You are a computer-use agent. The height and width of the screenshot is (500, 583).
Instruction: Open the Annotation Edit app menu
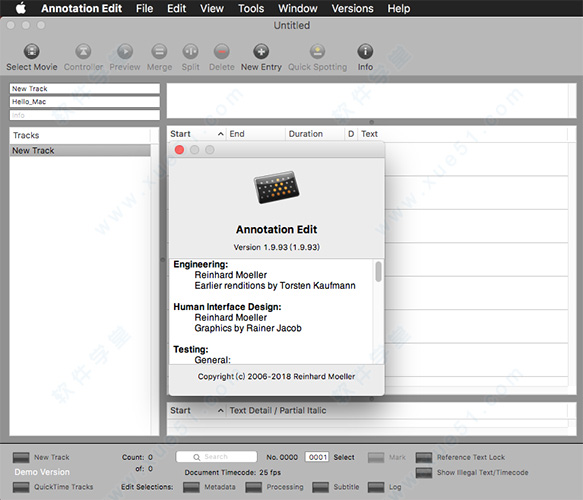tap(81, 8)
